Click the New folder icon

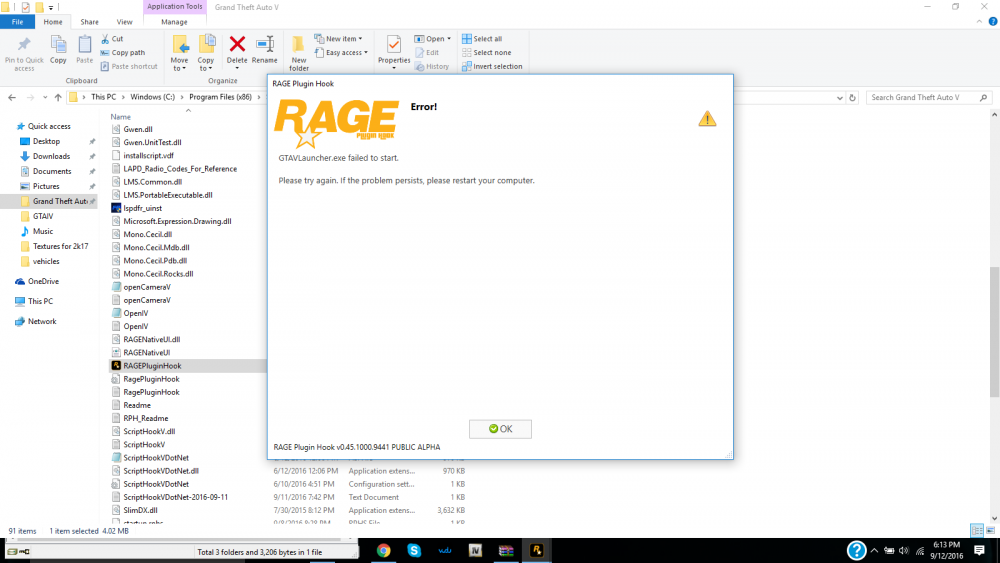298,45
